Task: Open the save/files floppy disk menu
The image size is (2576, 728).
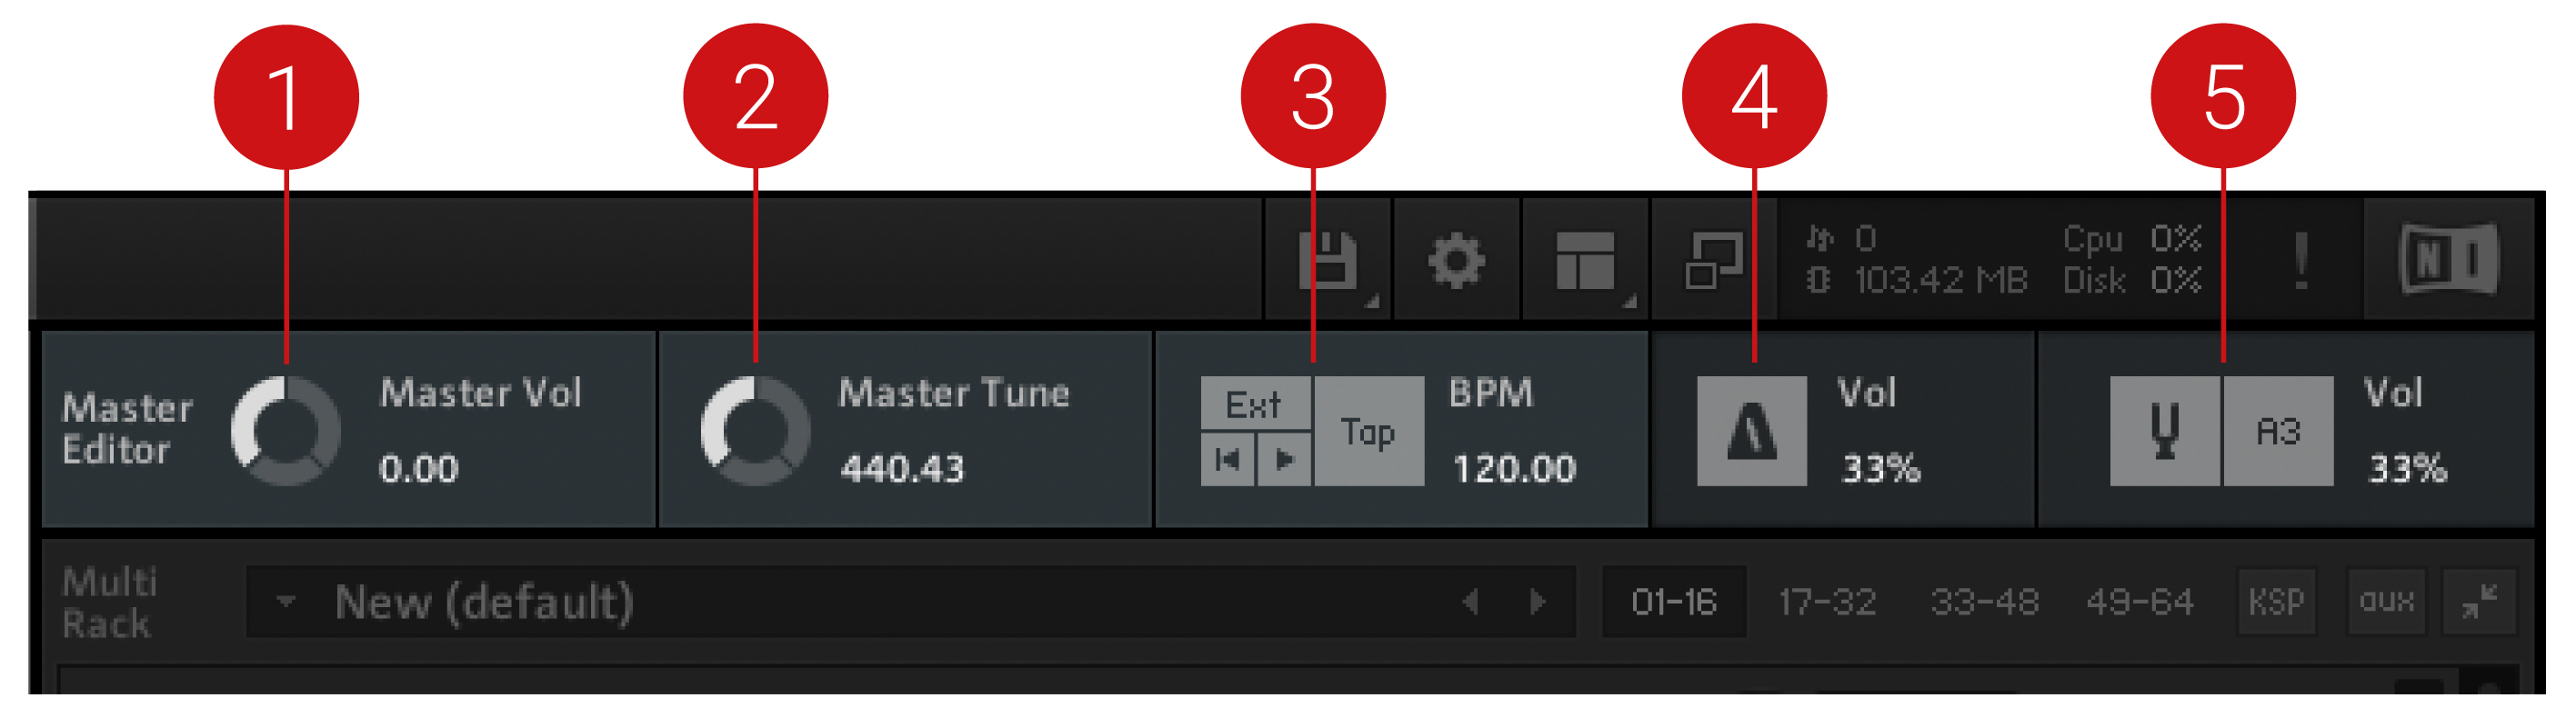Action: 1328,261
